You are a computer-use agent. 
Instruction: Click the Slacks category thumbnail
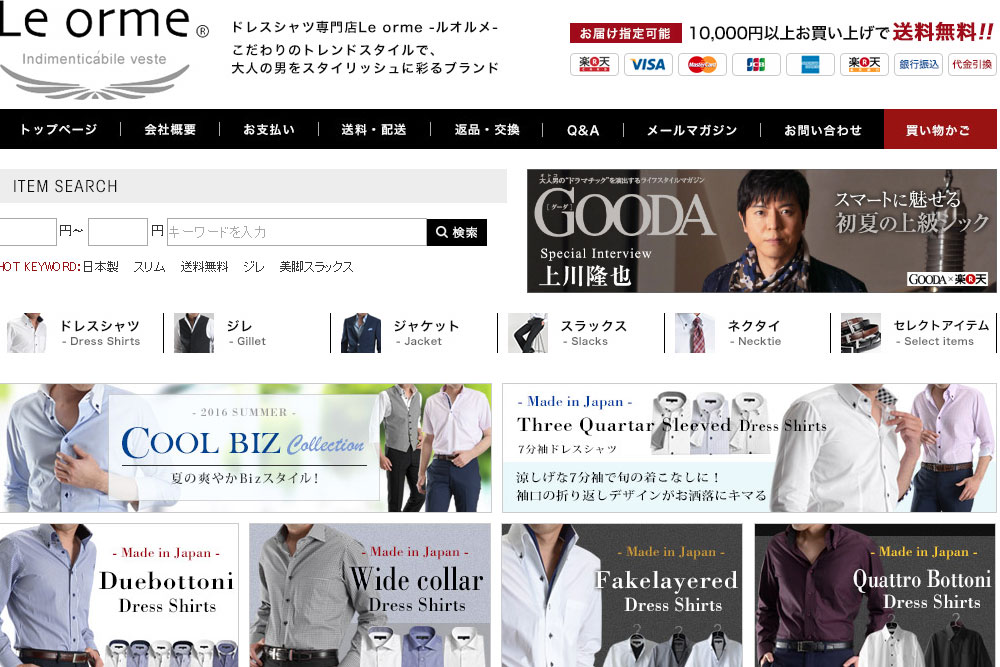(527, 333)
